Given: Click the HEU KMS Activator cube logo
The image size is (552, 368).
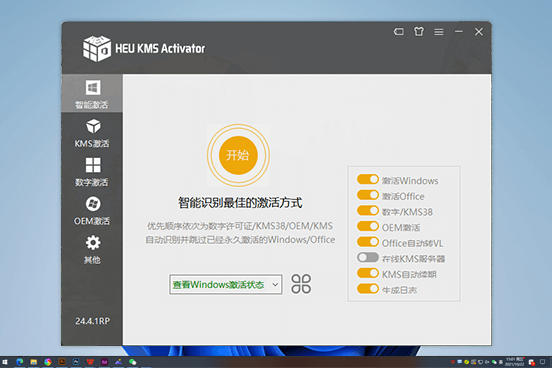Looking at the screenshot, I should point(97,49).
